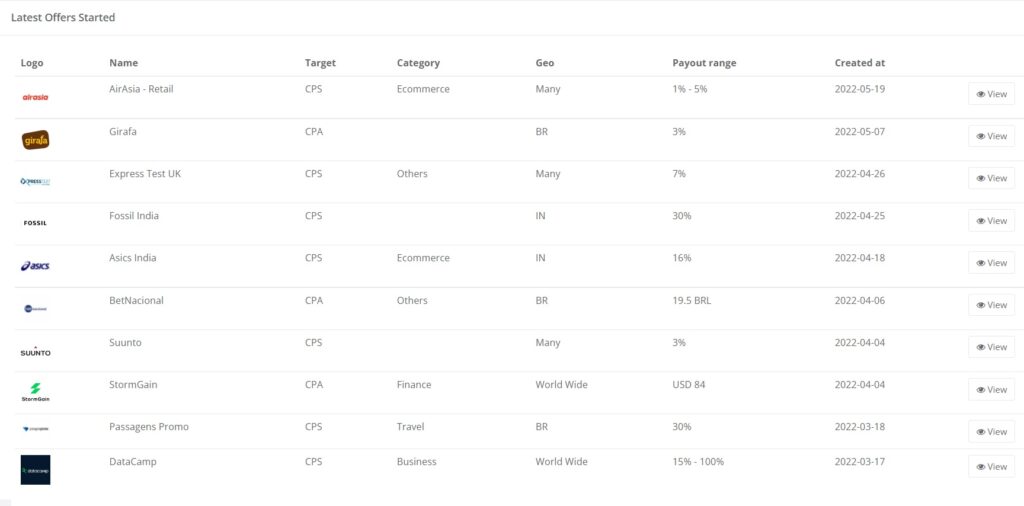Click the AirAsia logo icon
This screenshot has height=506, width=1024.
point(35,97)
